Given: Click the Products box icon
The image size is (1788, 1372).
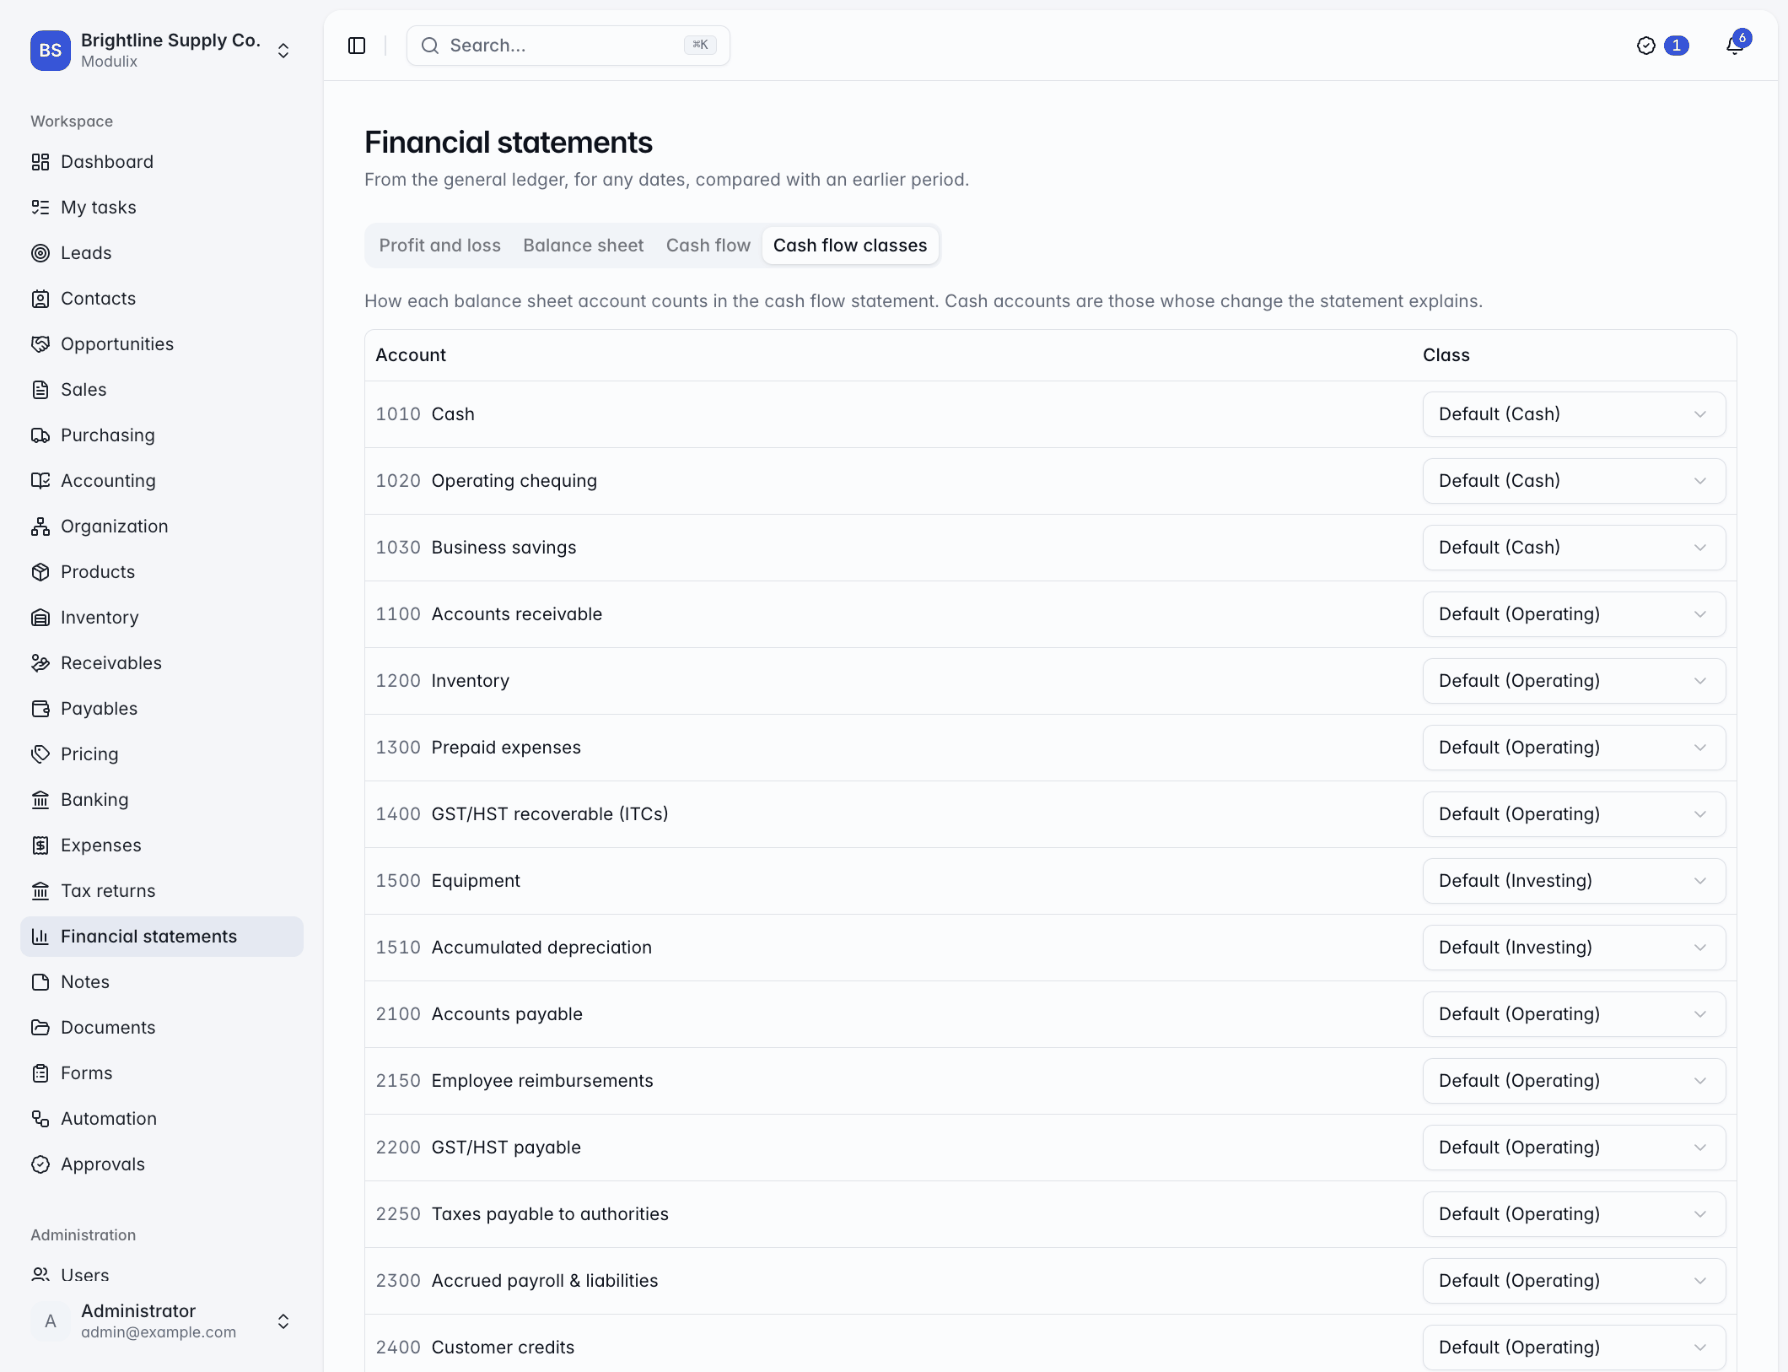Looking at the screenshot, I should 40,572.
